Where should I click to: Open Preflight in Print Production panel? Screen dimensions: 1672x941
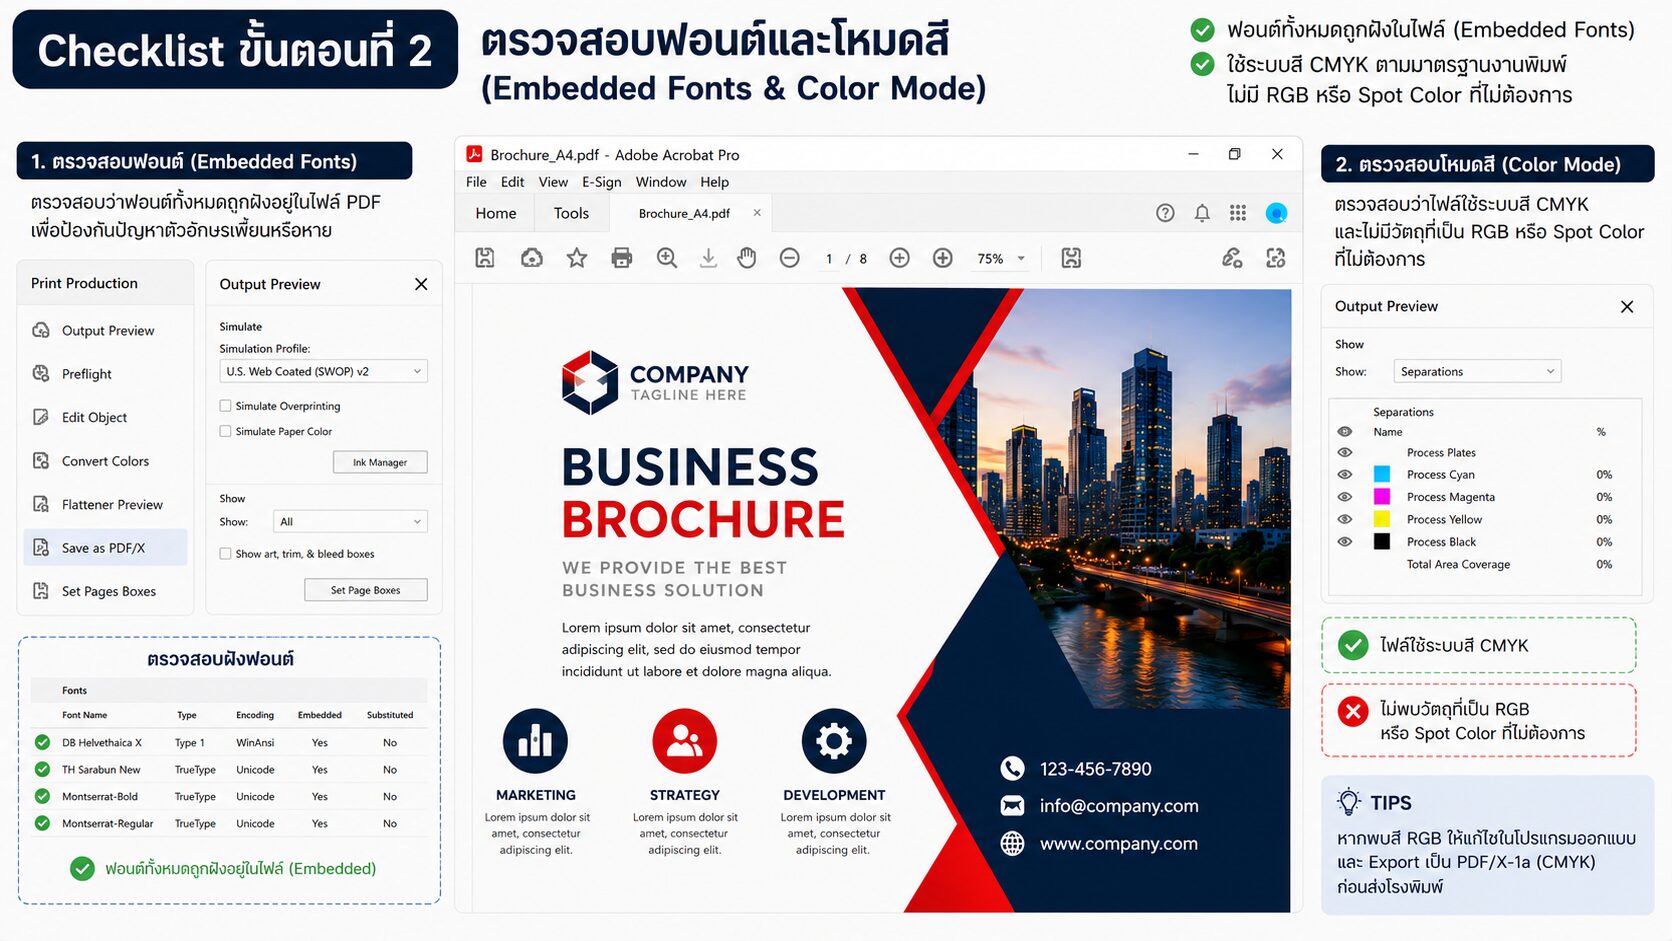pos(107,374)
